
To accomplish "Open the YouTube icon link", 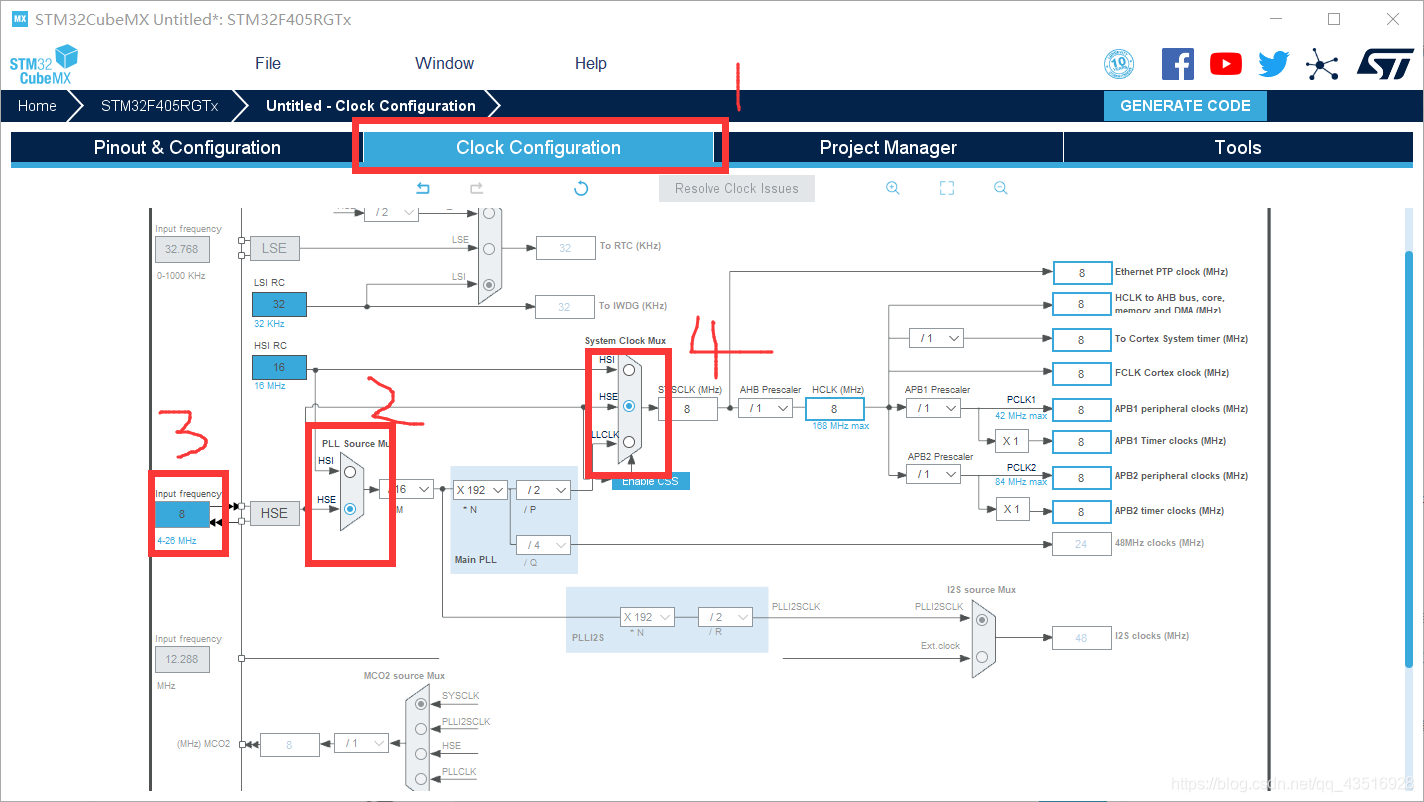I will tap(1226, 64).
